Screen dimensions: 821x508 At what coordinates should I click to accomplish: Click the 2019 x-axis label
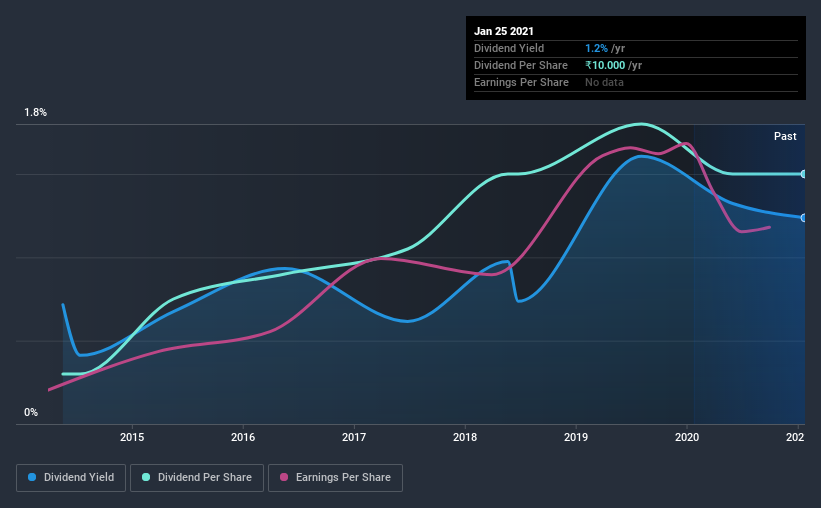point(576,437)
